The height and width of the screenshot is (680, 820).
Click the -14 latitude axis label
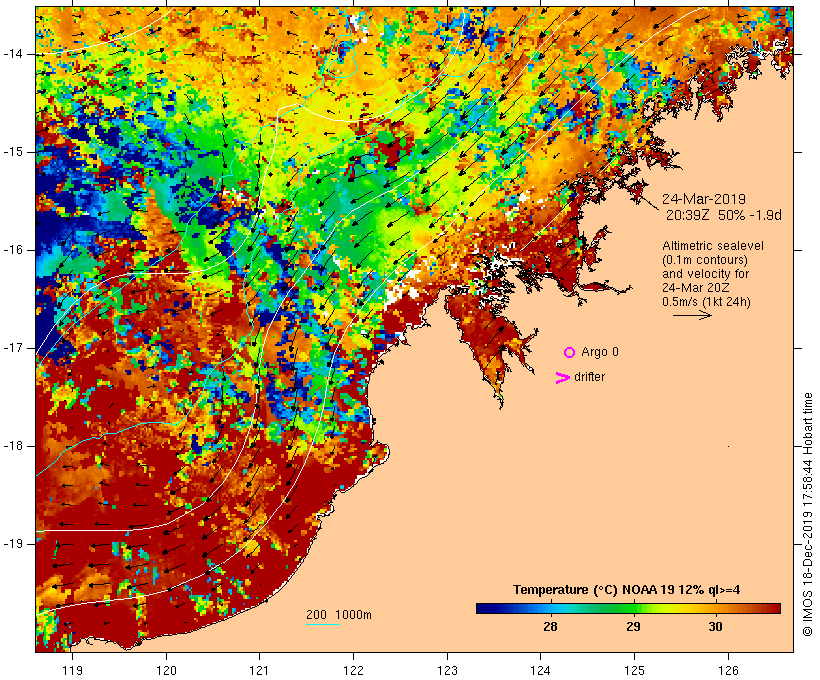13,54
